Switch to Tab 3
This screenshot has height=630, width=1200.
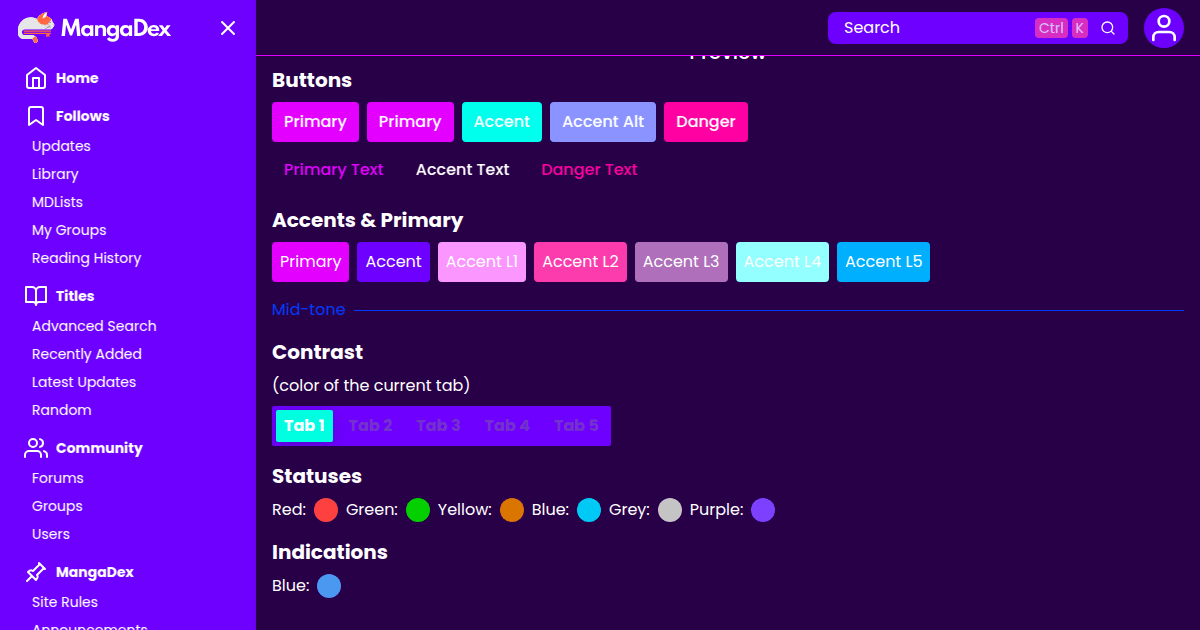pyautogui.click(x=438, y=426)
